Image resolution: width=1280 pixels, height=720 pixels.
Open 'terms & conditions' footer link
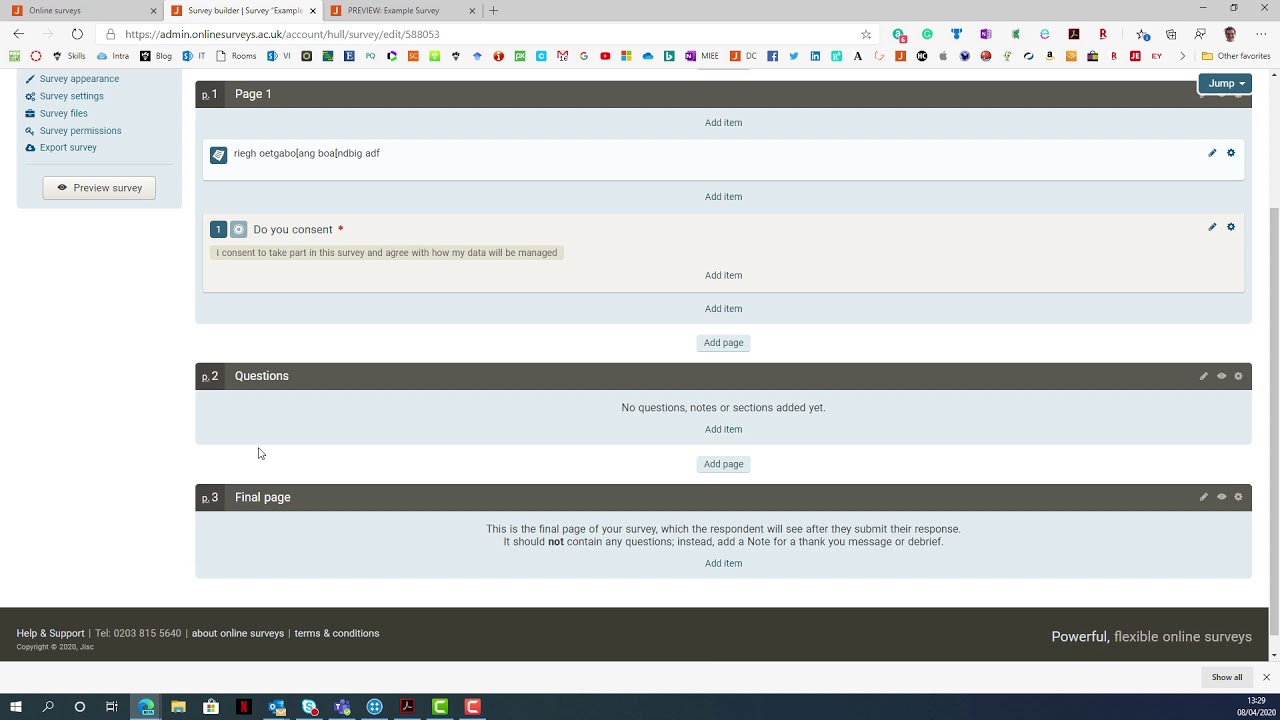337,633
